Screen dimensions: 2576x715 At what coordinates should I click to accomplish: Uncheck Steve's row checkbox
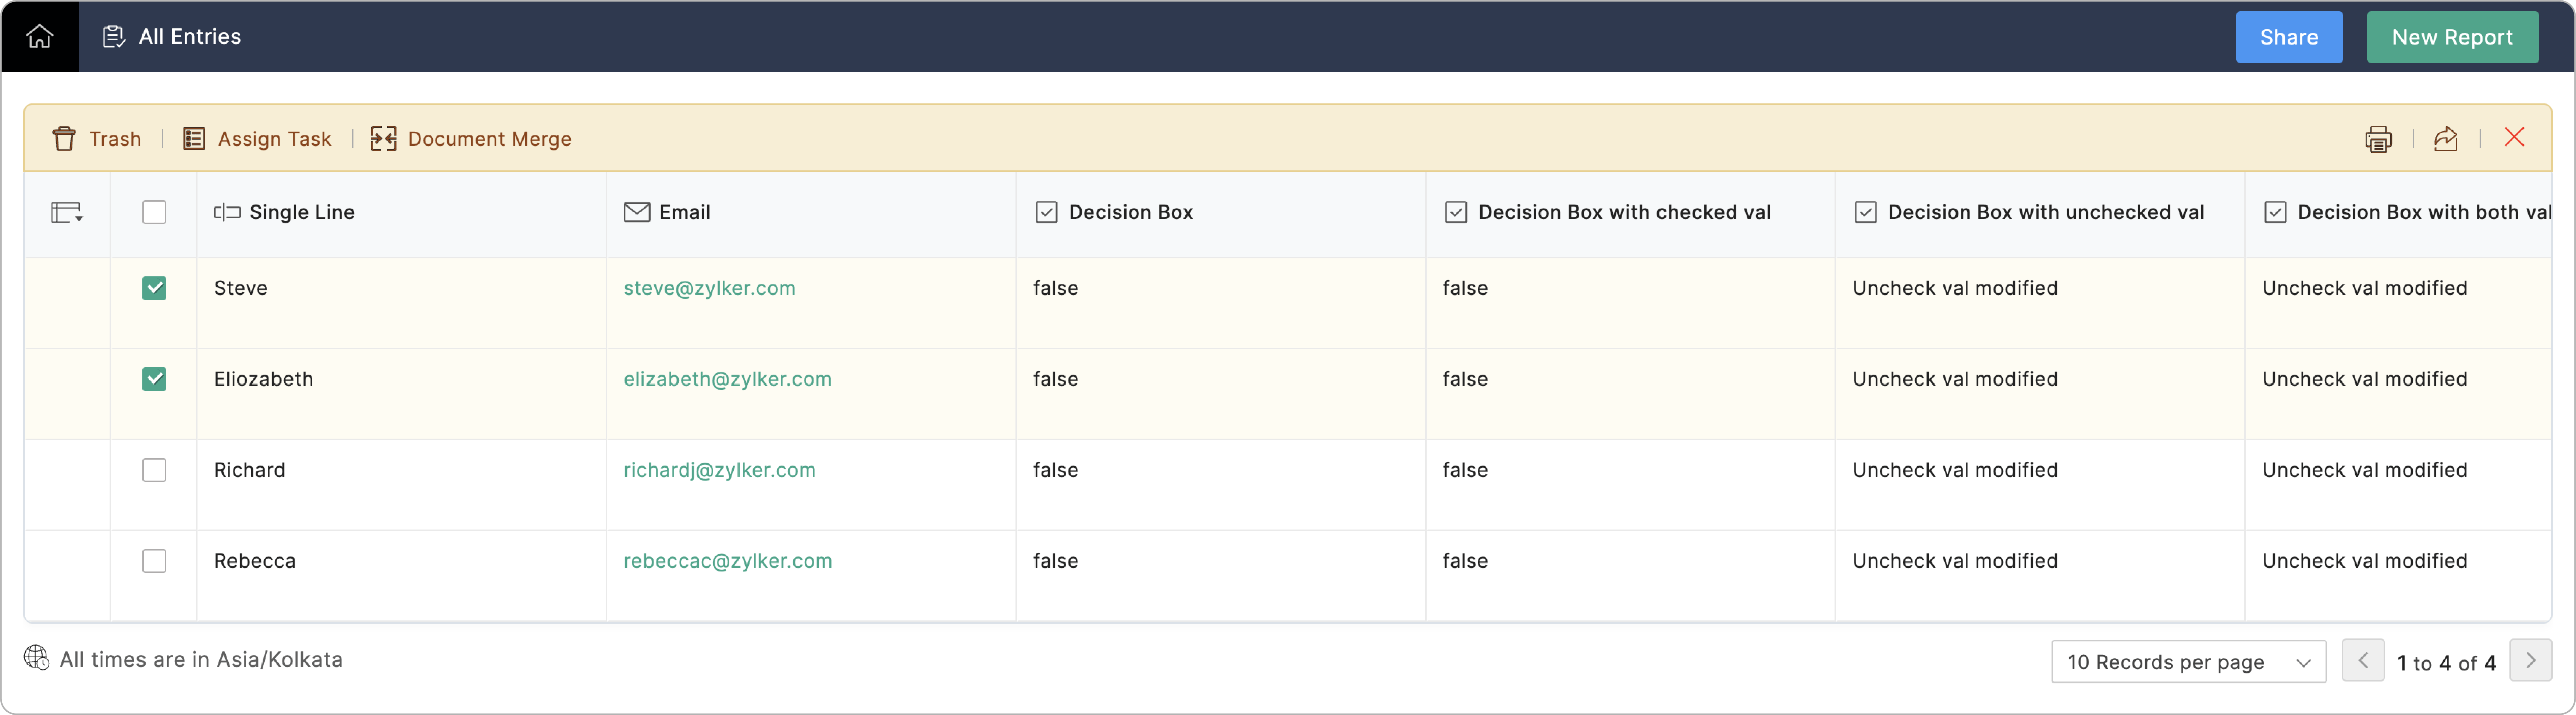click(154, 288)
